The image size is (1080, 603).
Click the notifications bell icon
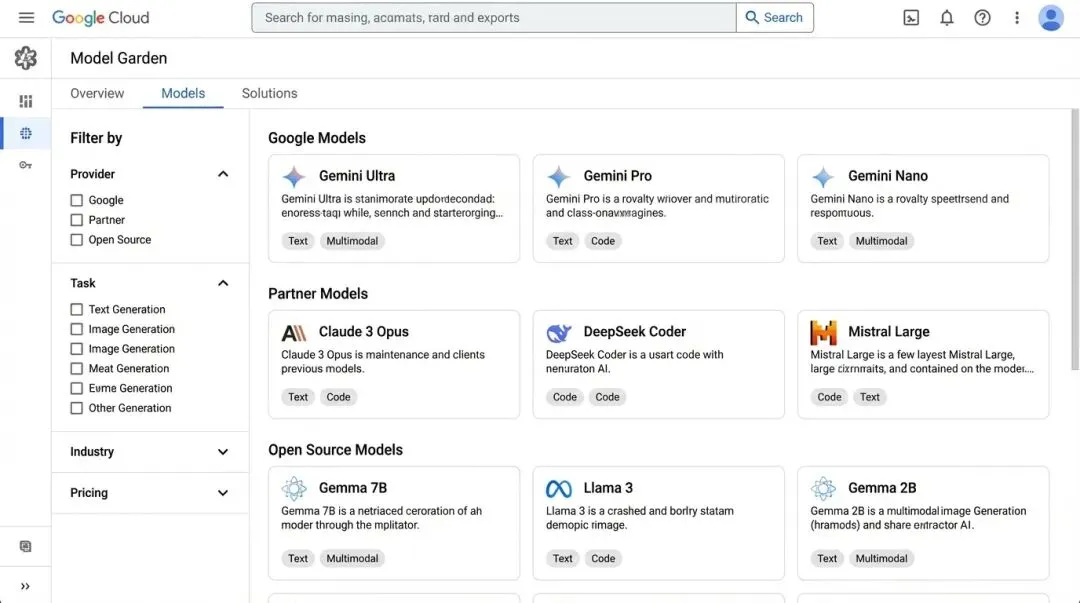(x=947, y=18)
